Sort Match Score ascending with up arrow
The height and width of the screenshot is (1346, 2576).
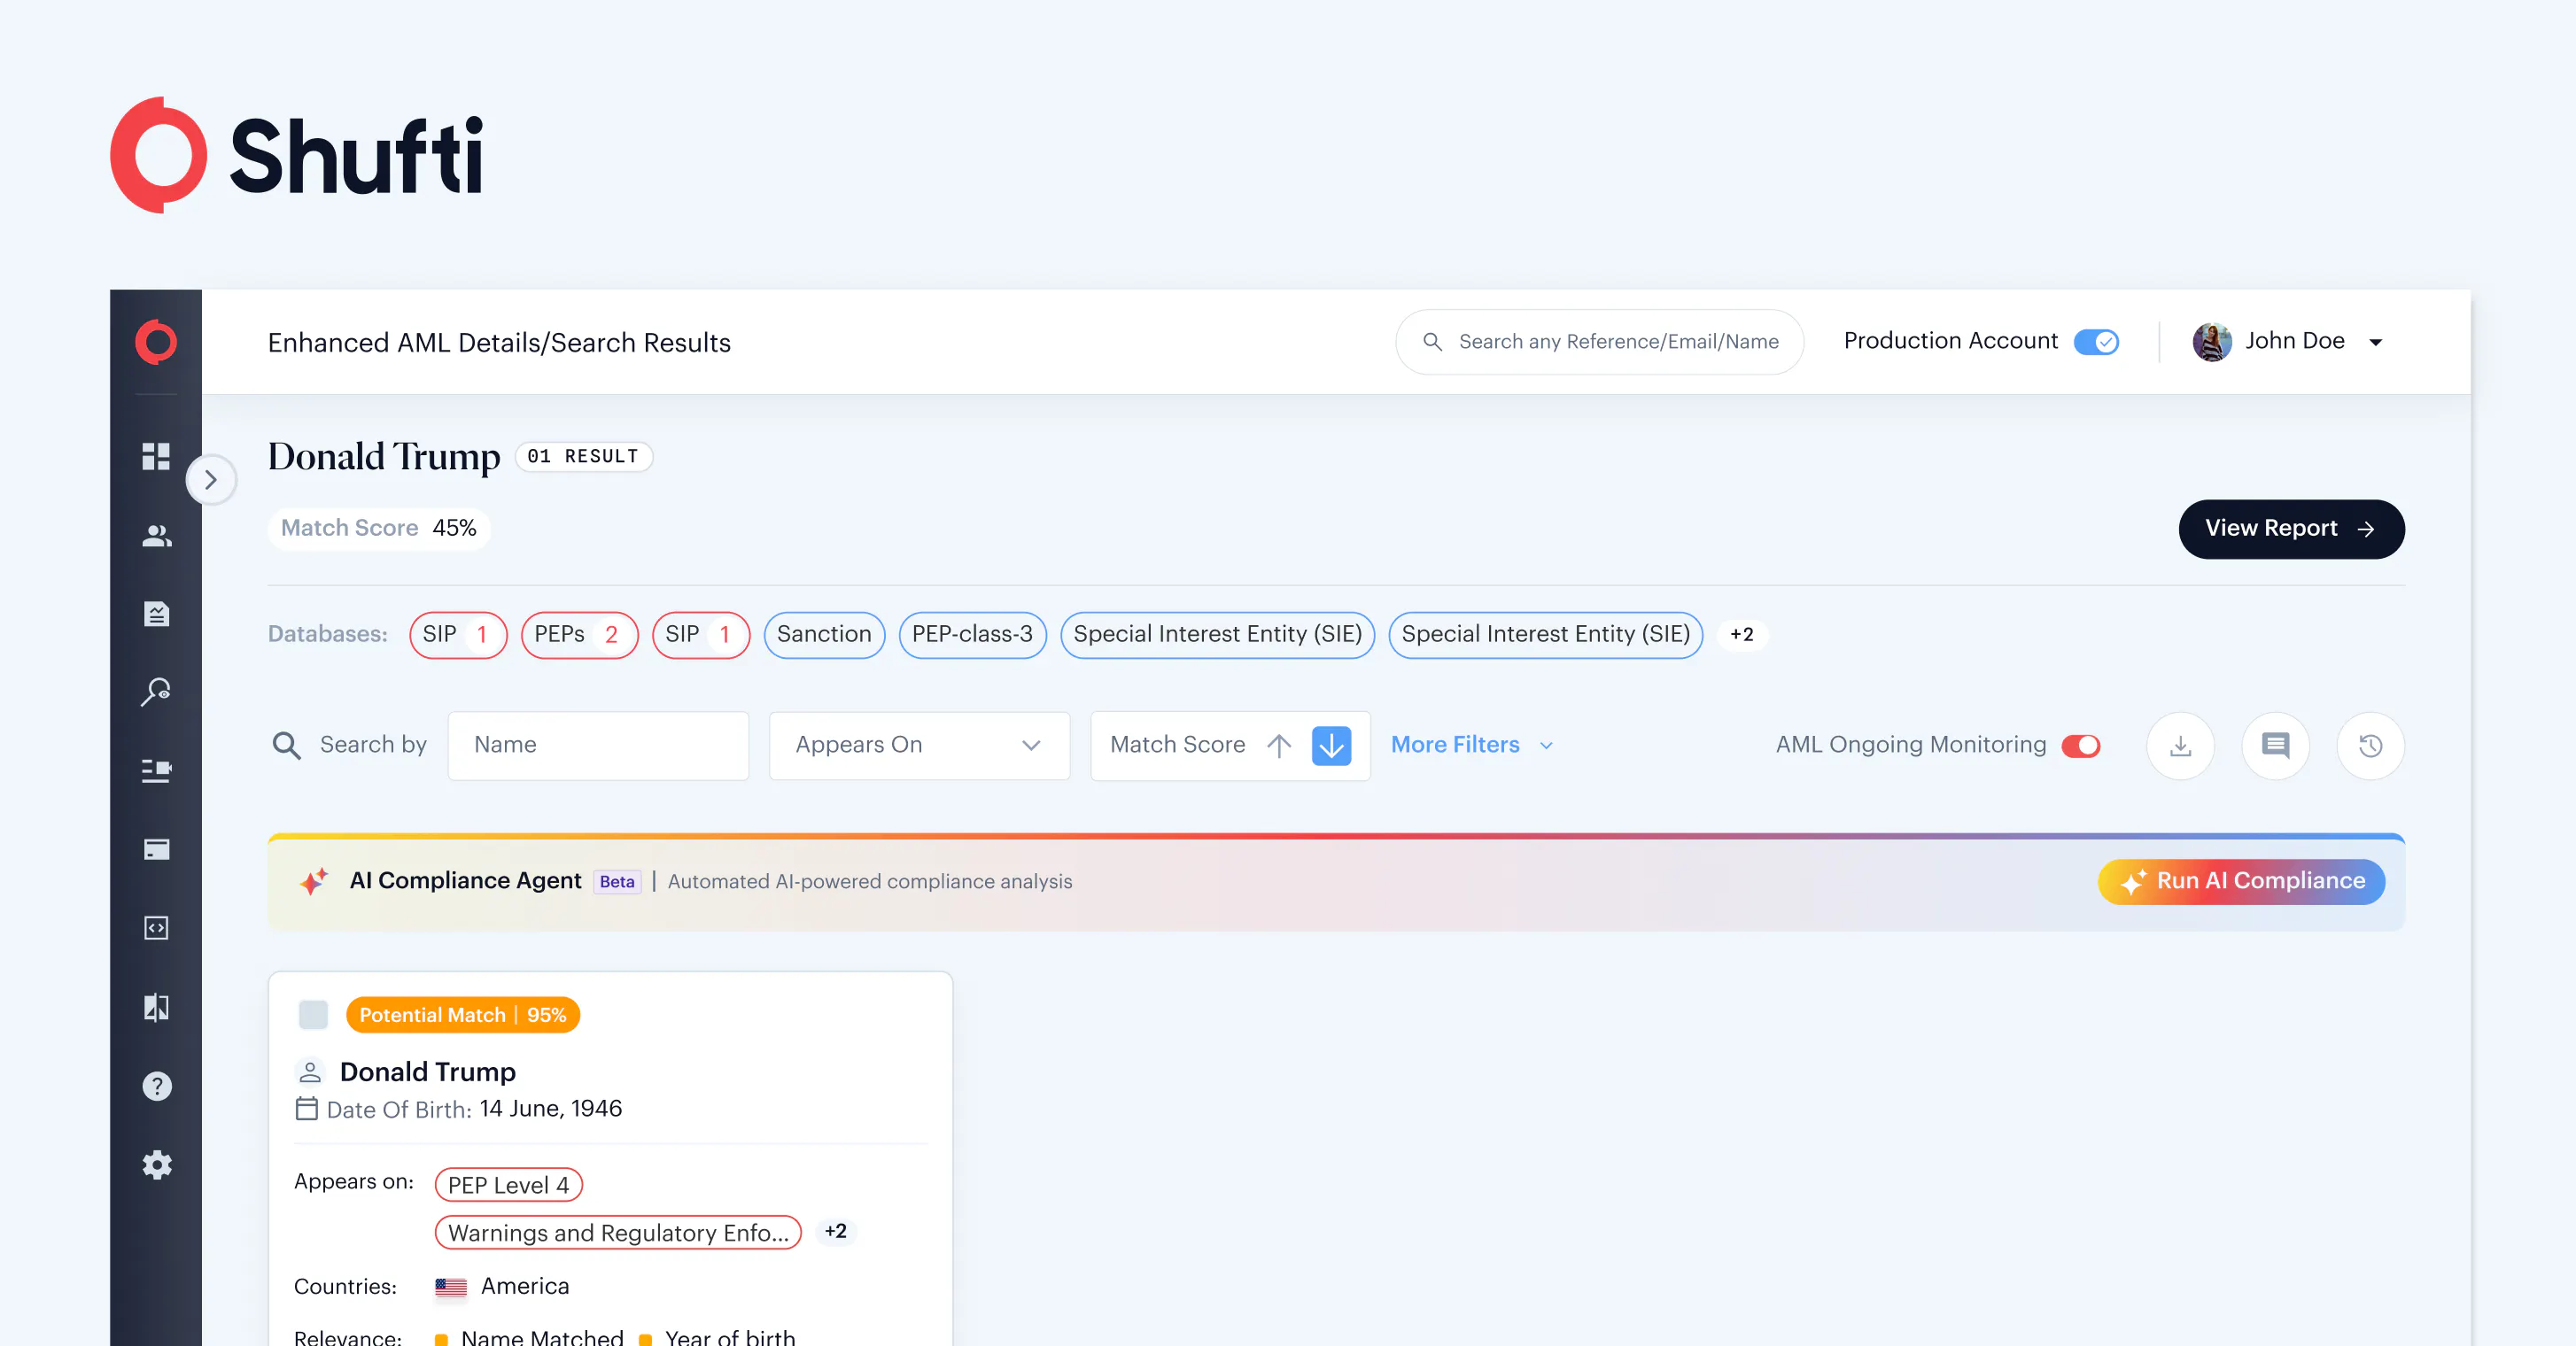pyautogui.click(x=1279, y=745)
